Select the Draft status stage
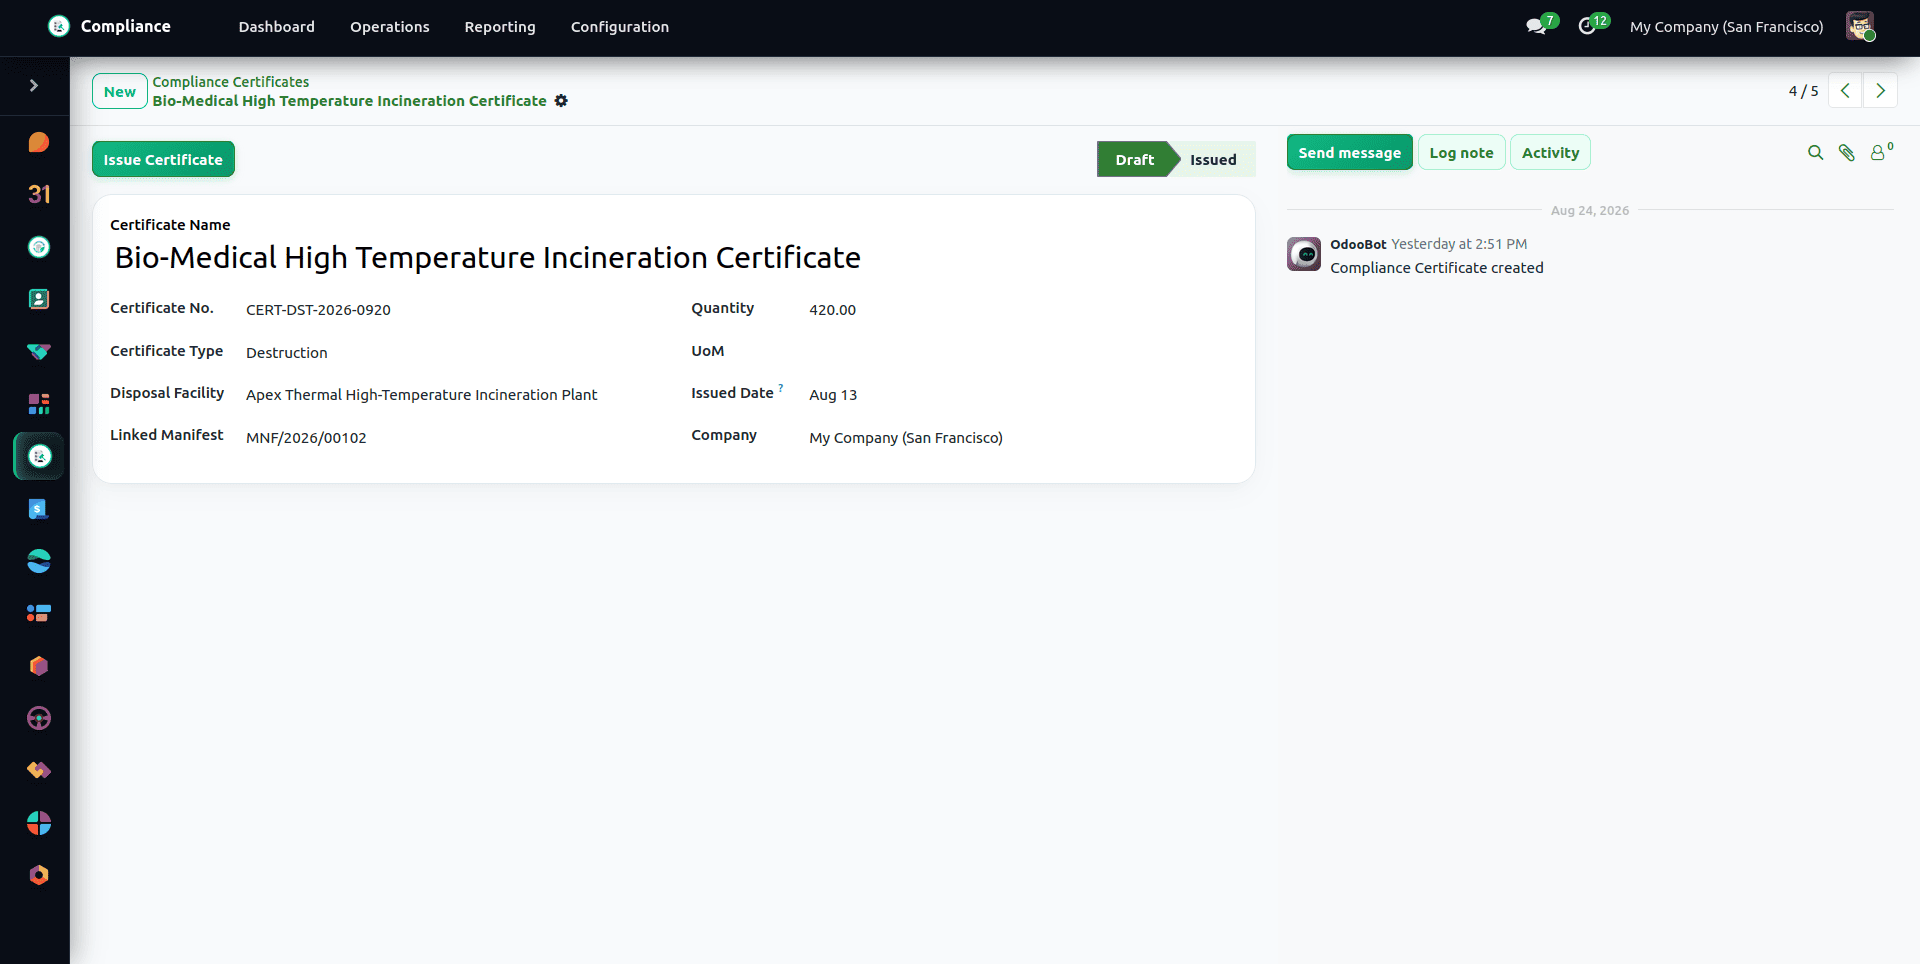Screen dimensions: 1920x964 click(1135, 159)
